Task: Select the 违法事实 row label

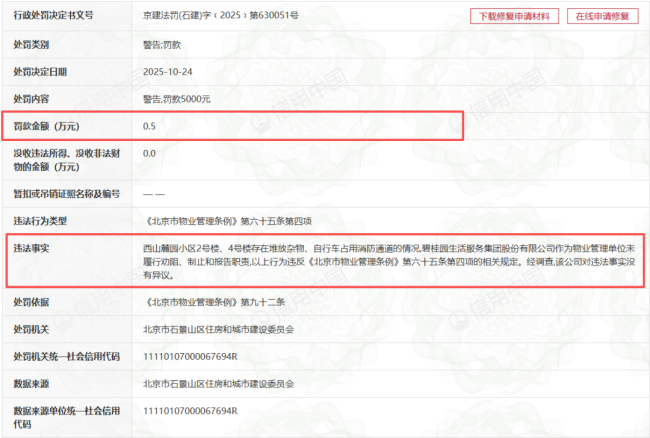Action: (x=31, y=247)
